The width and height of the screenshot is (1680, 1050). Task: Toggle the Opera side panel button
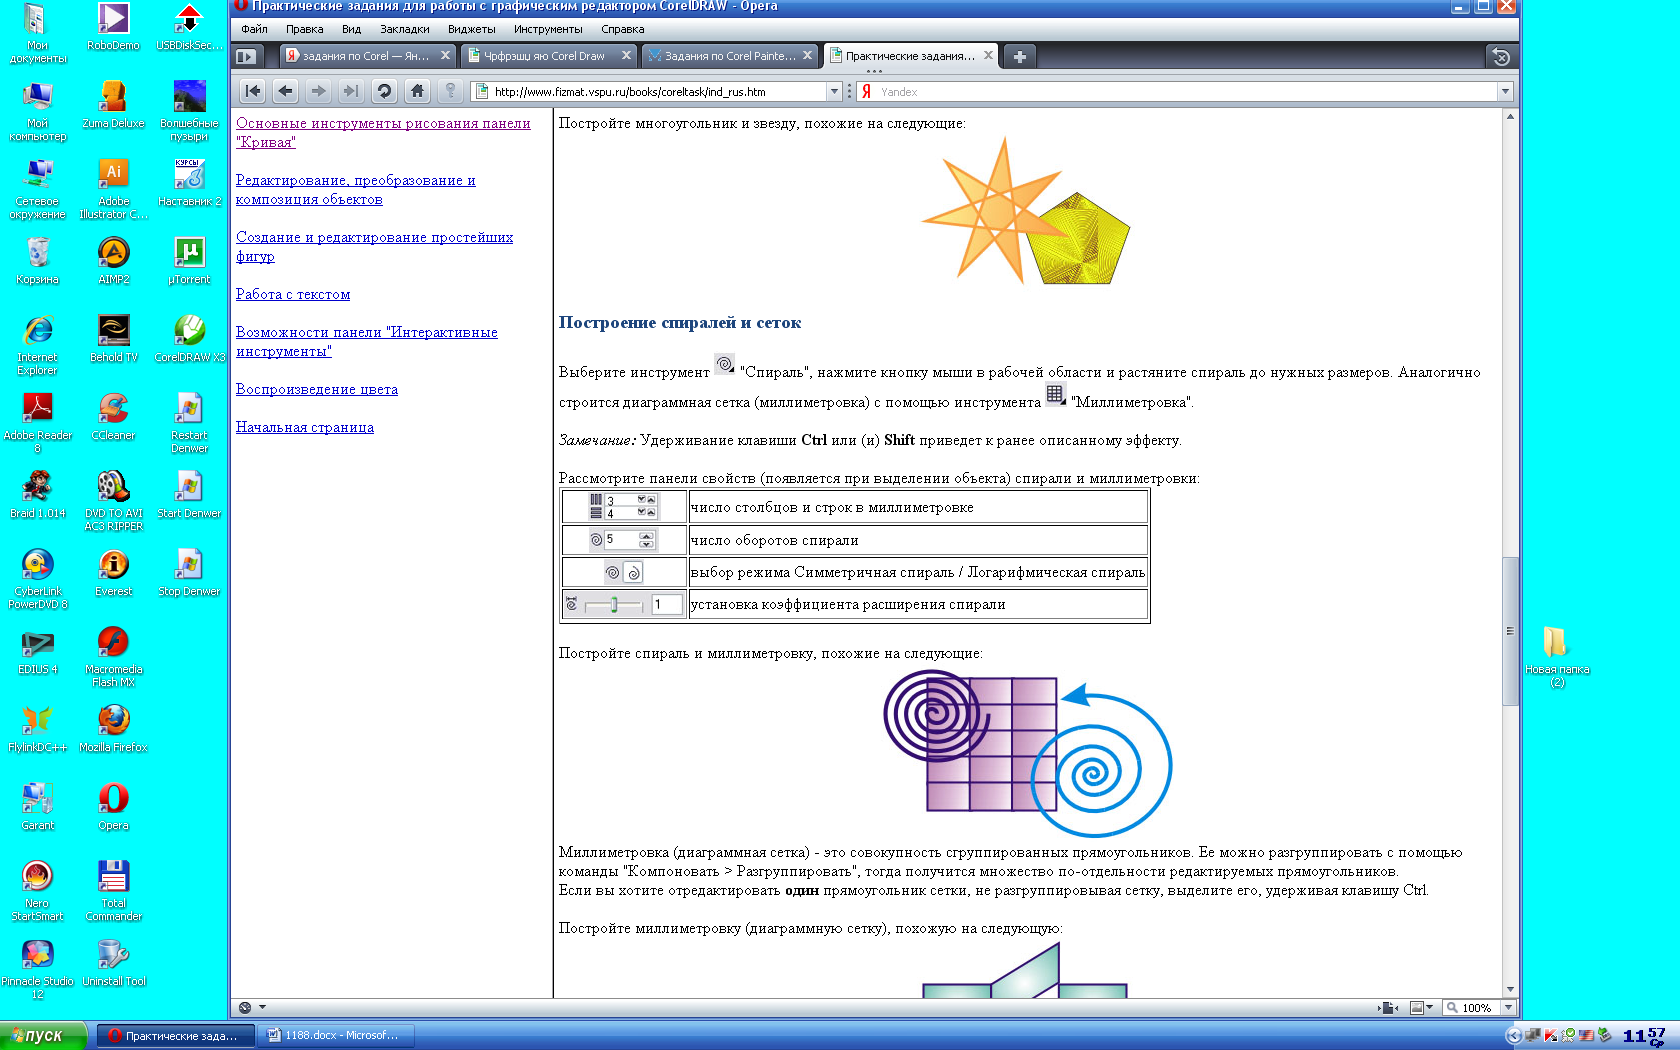pyautogui.click(x=246, y=56)
